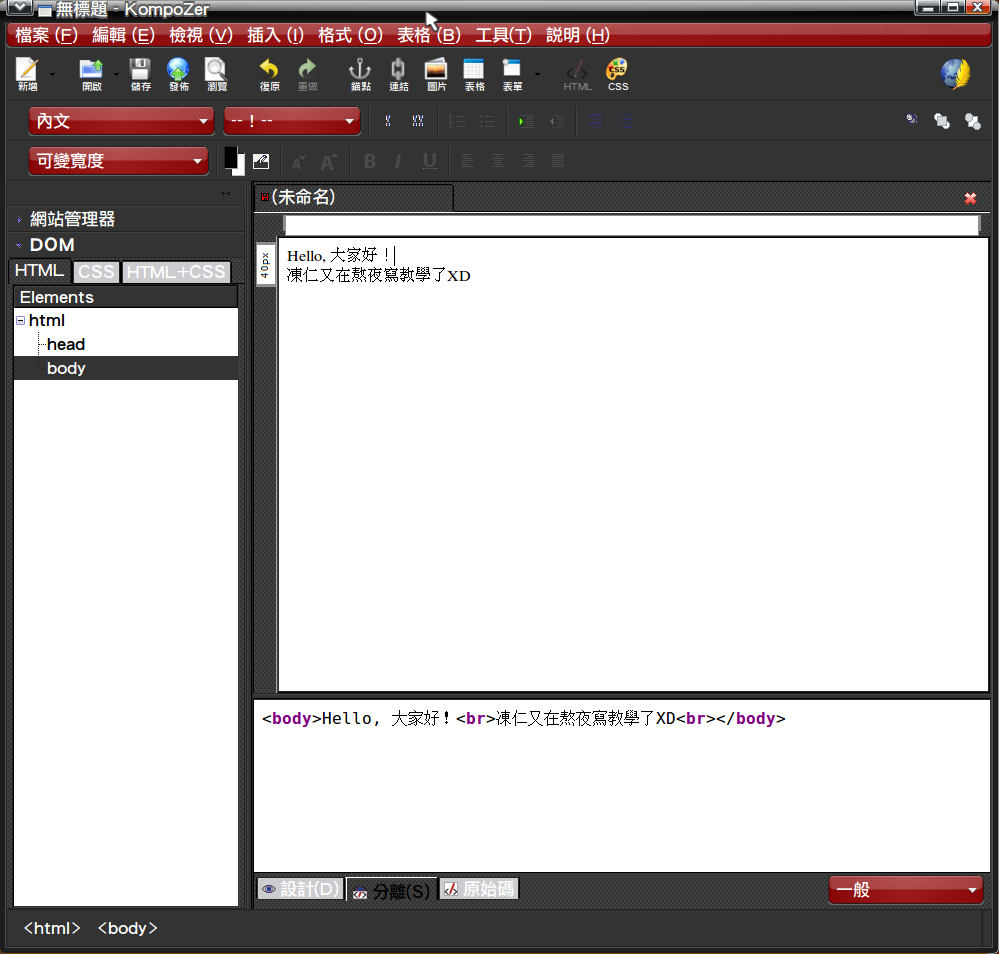Toggle bold formatting
This screenshot has width=999, height=954.
(x=370, y=161)
